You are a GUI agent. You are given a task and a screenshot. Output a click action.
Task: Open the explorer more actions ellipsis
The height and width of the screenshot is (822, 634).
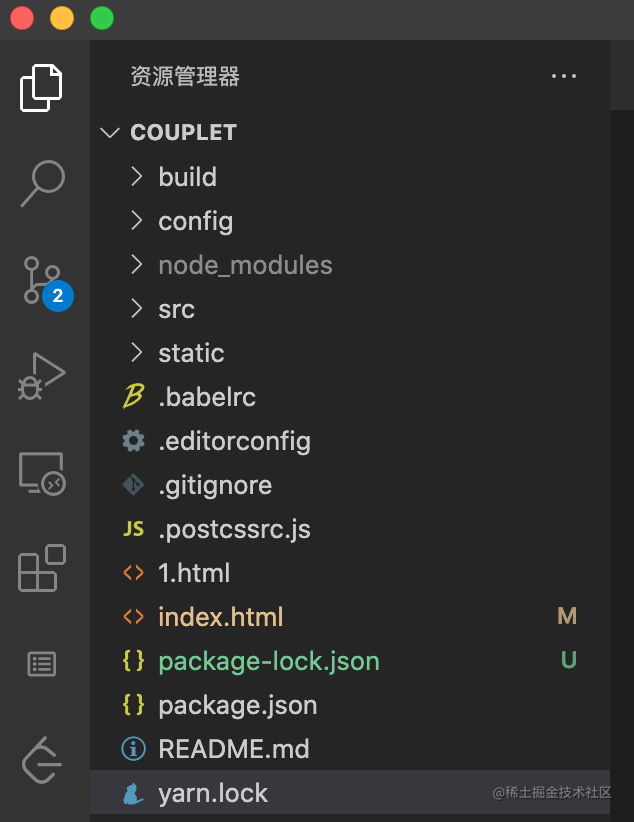(x=564, y=77)
